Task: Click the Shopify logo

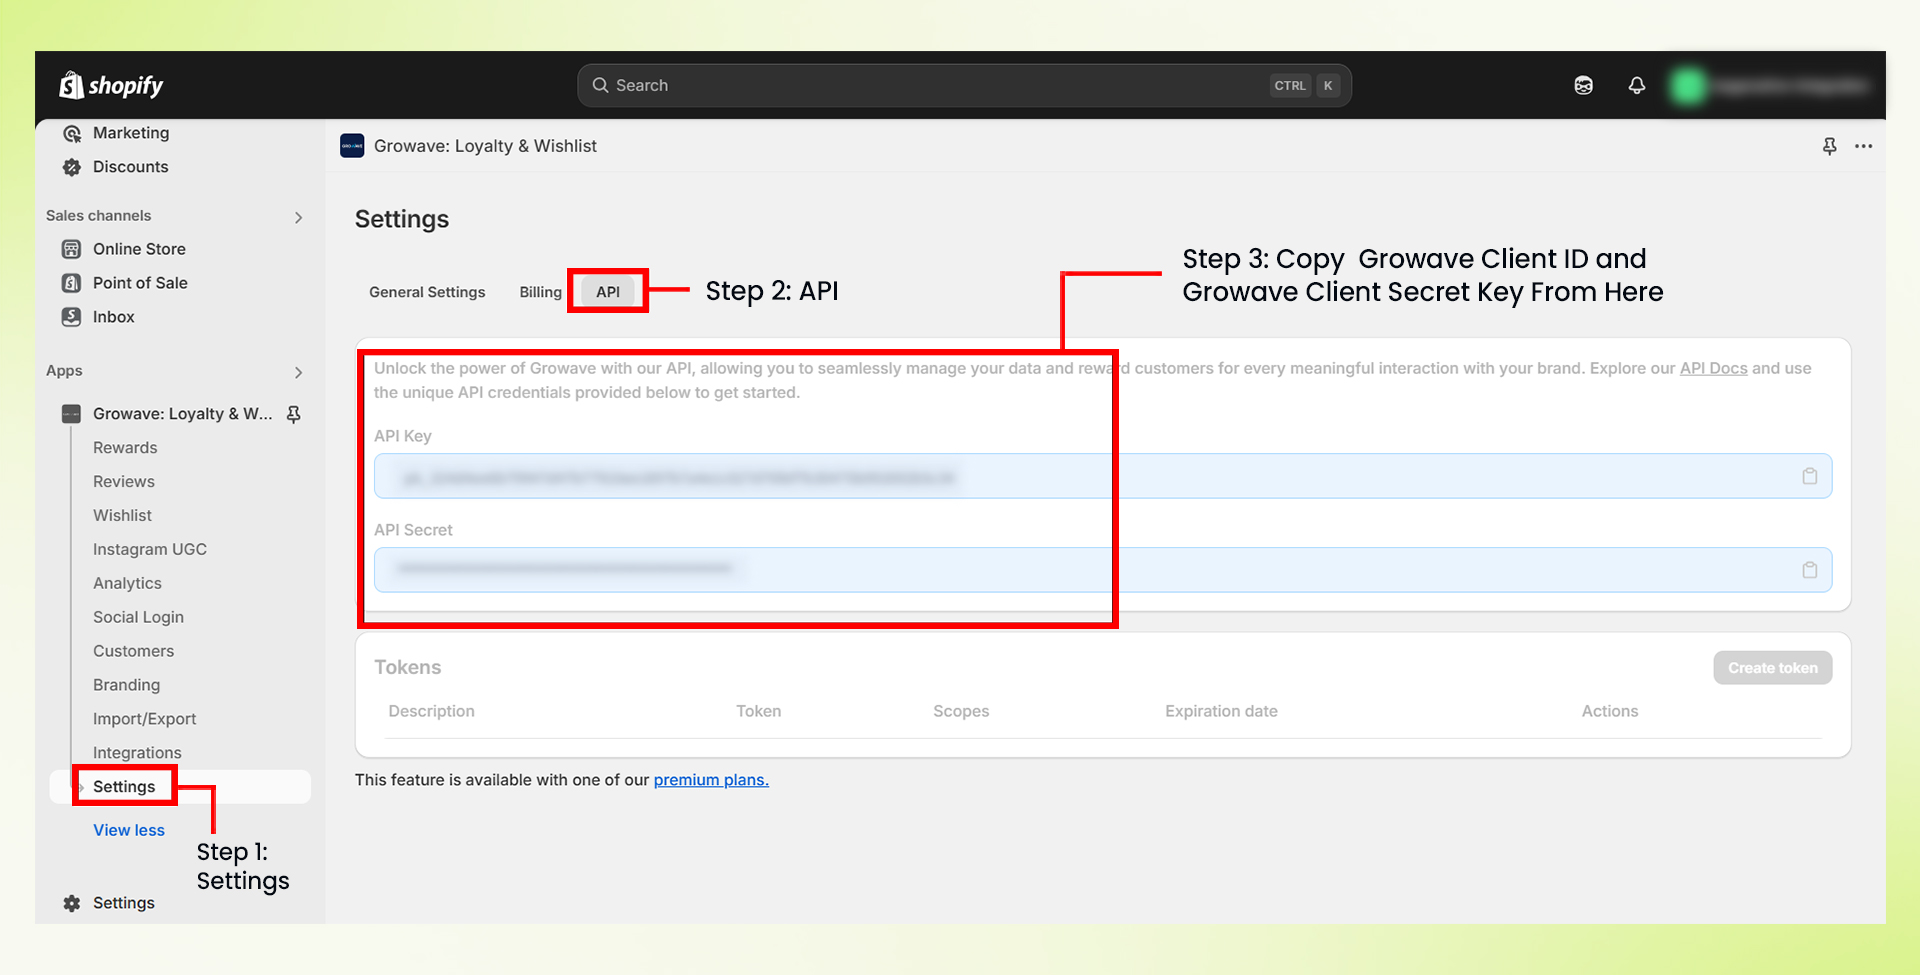Action: click(x=110, y=85)
